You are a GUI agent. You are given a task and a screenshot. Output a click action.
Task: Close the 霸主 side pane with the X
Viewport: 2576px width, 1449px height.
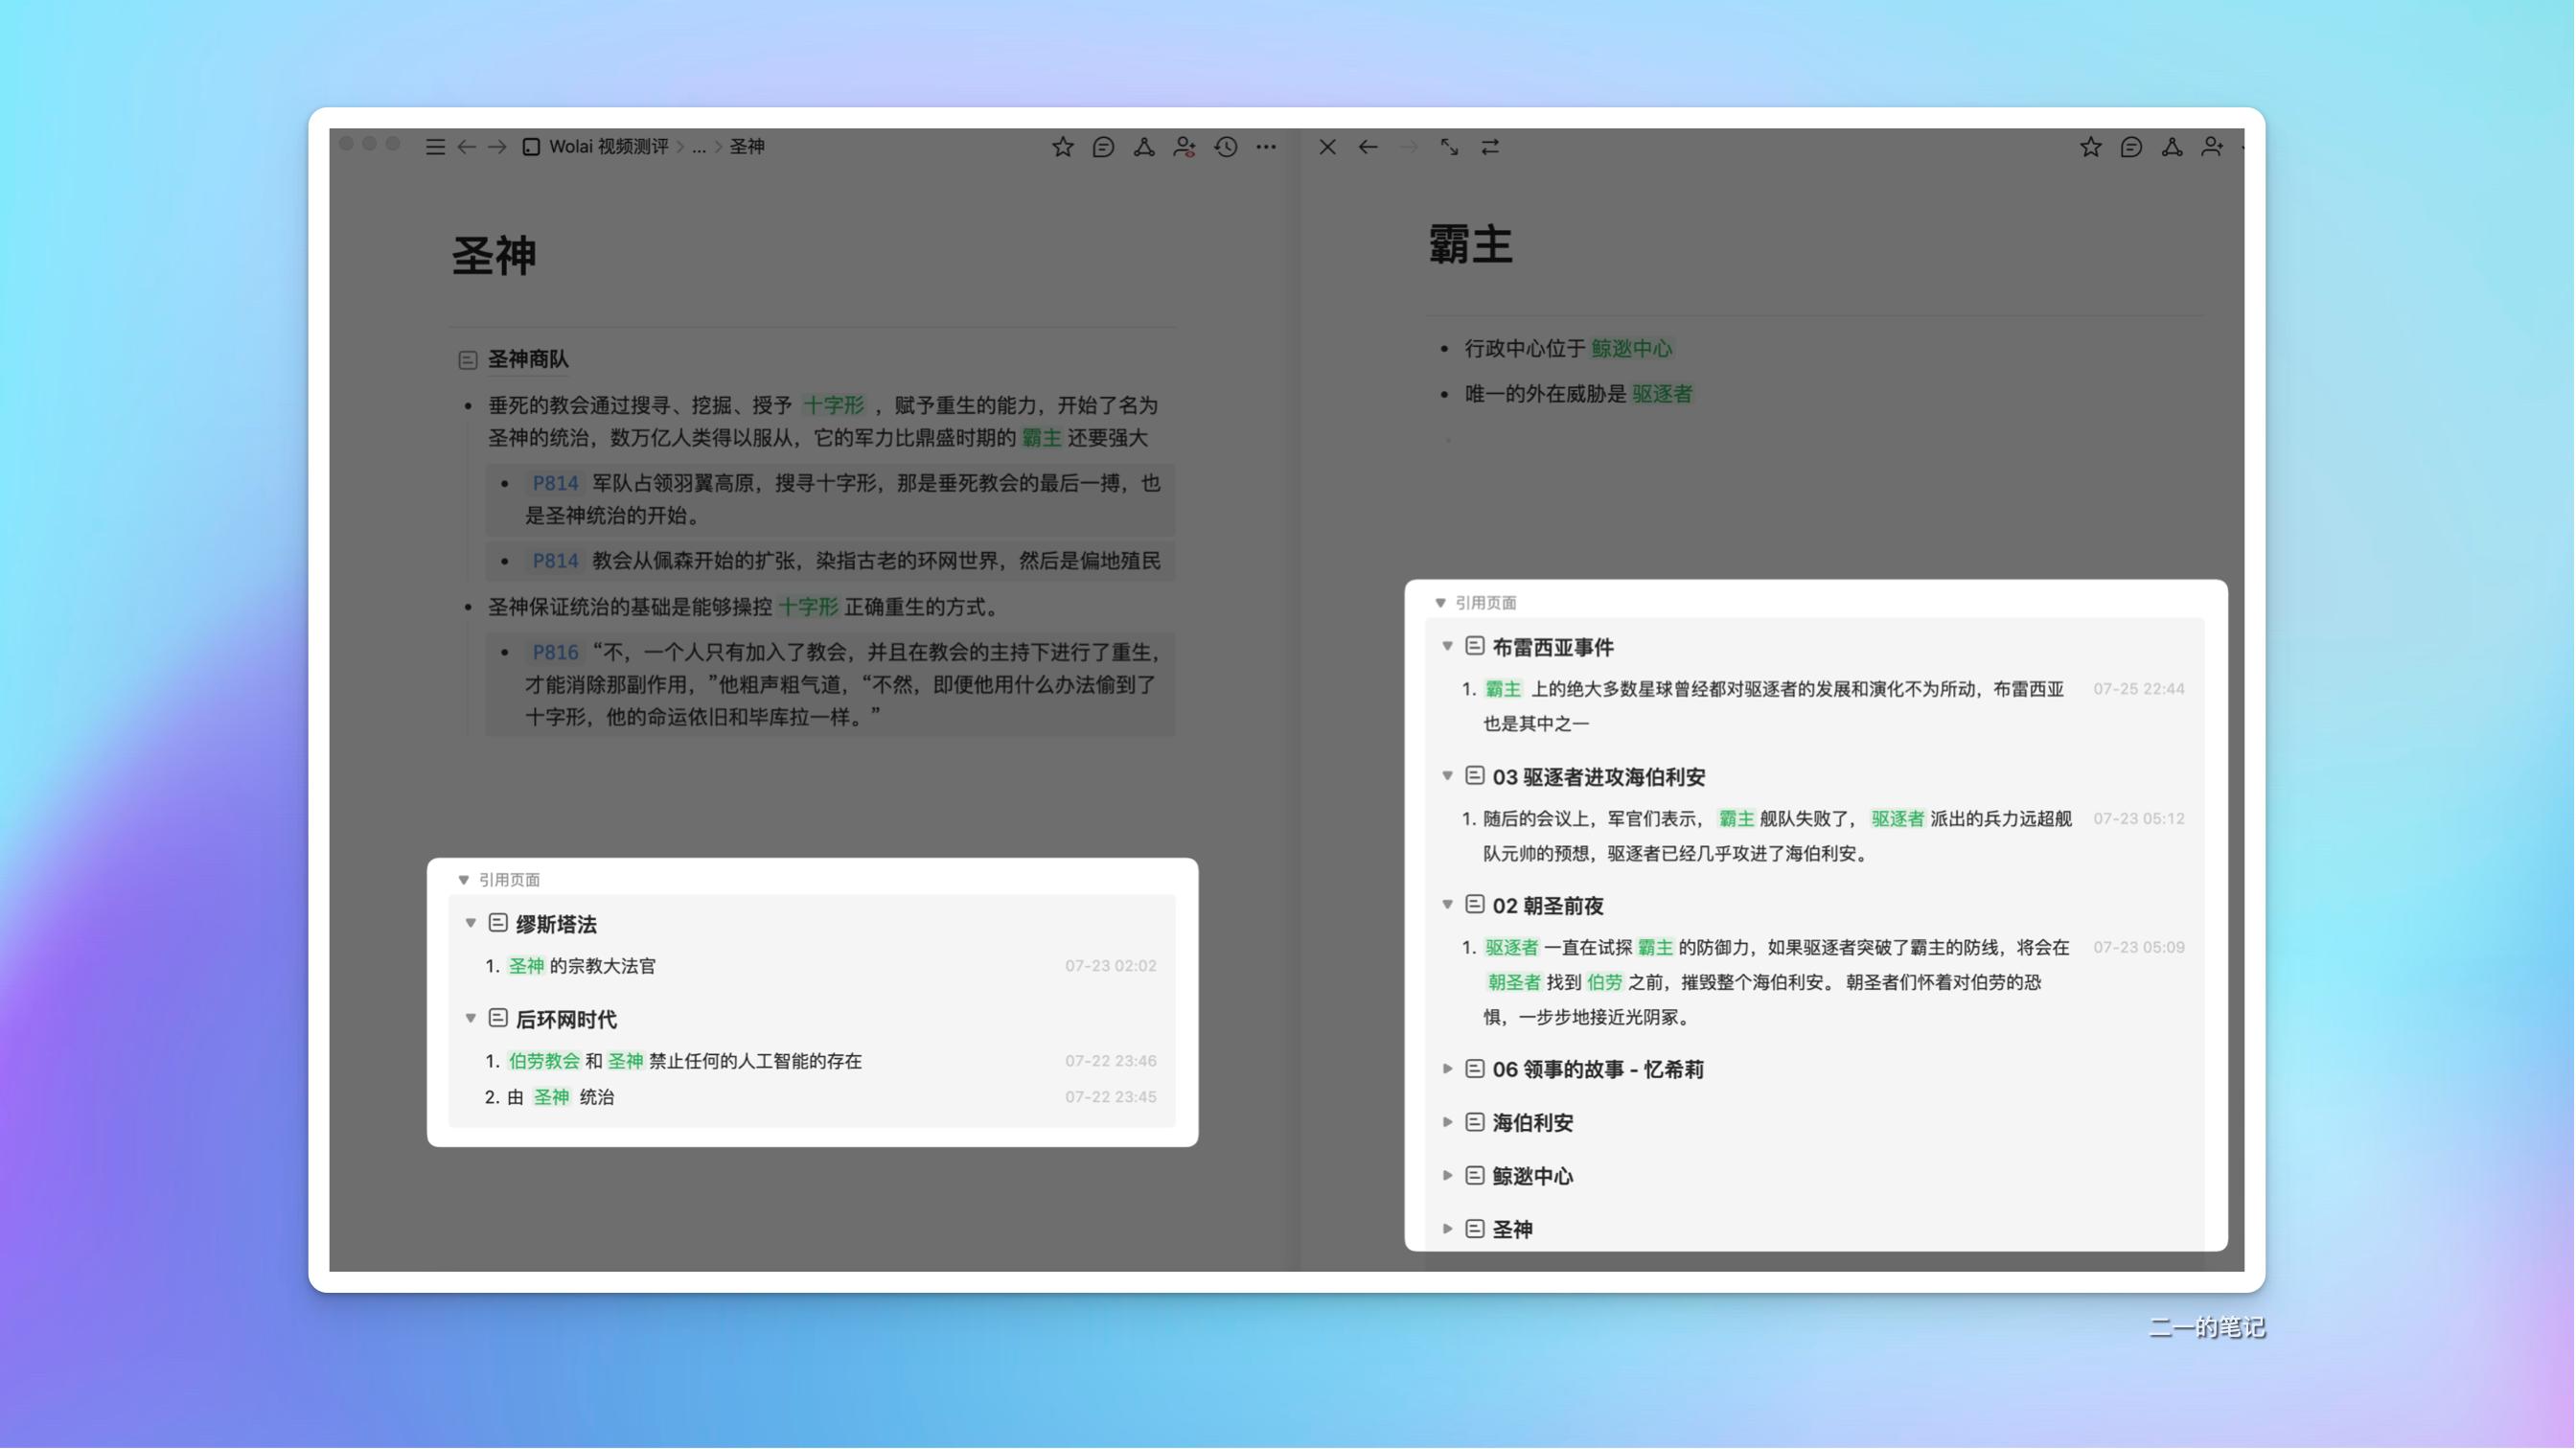(1327, 147)
